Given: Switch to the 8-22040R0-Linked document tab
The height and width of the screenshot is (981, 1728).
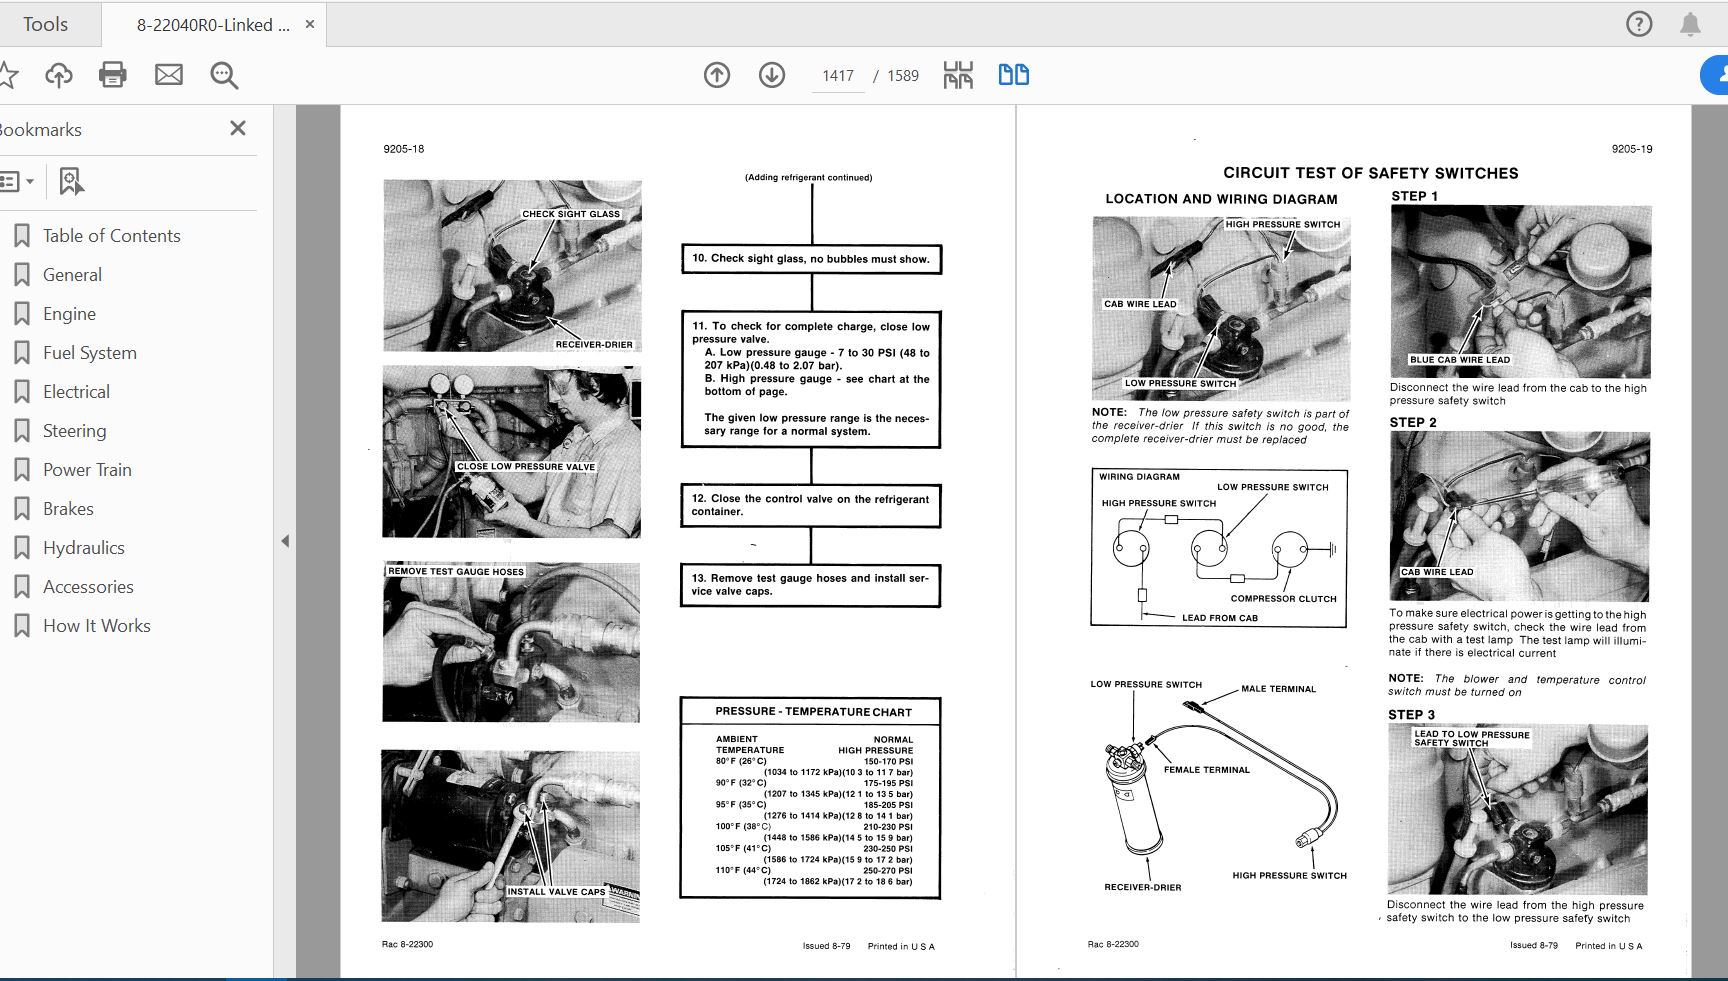Looking at the screenshot, I should click(213, 25).
